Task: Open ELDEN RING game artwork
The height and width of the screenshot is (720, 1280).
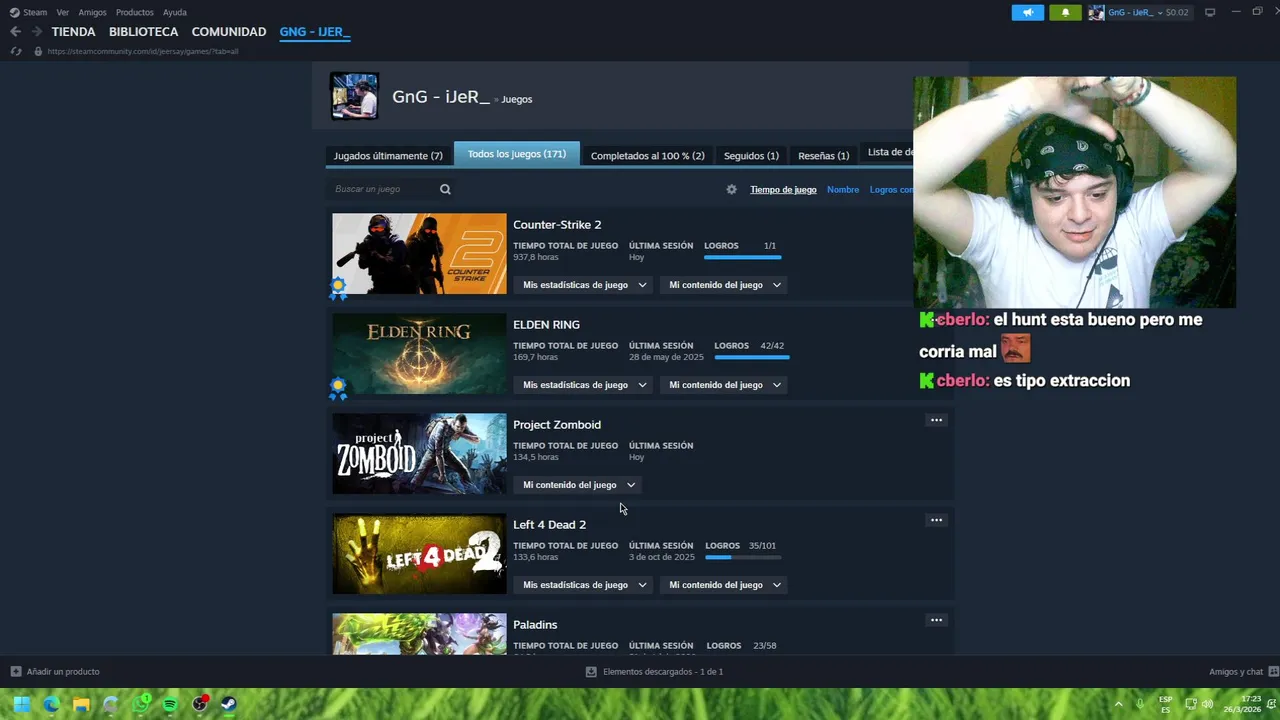Action: pyautogui.click(x=419, y=353)
